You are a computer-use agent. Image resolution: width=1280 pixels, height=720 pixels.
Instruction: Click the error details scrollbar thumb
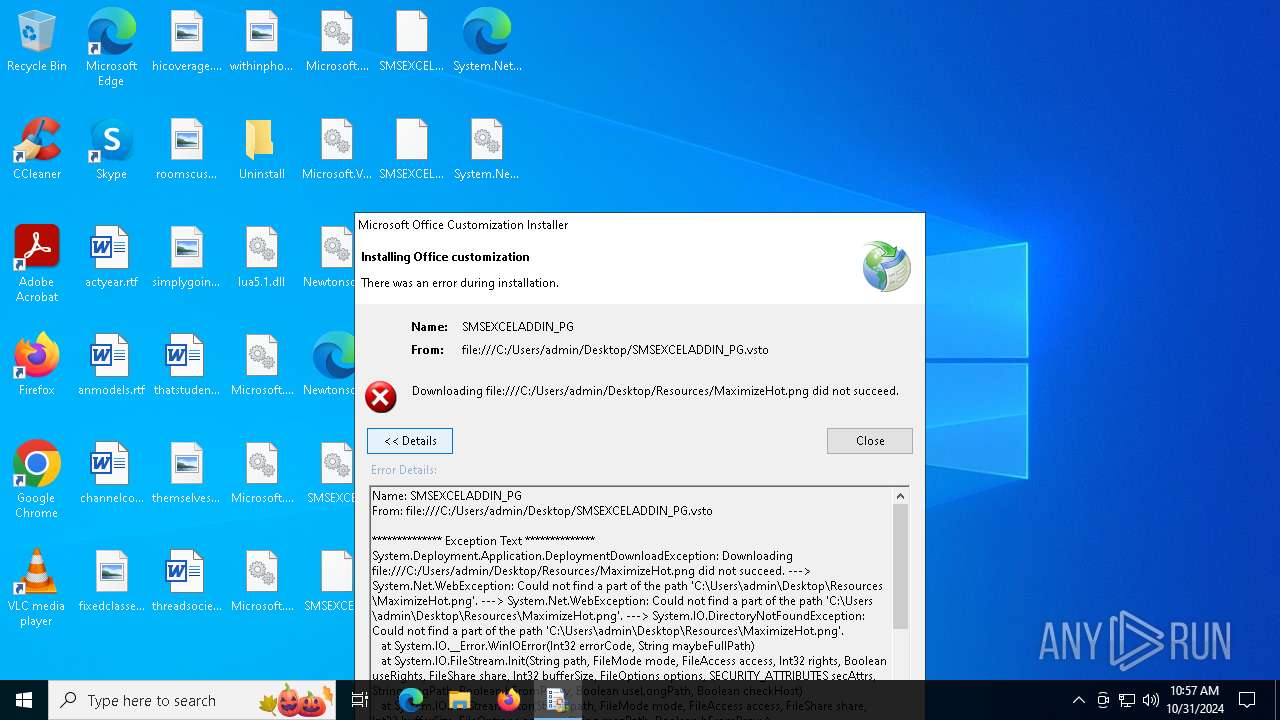(900, 566)
